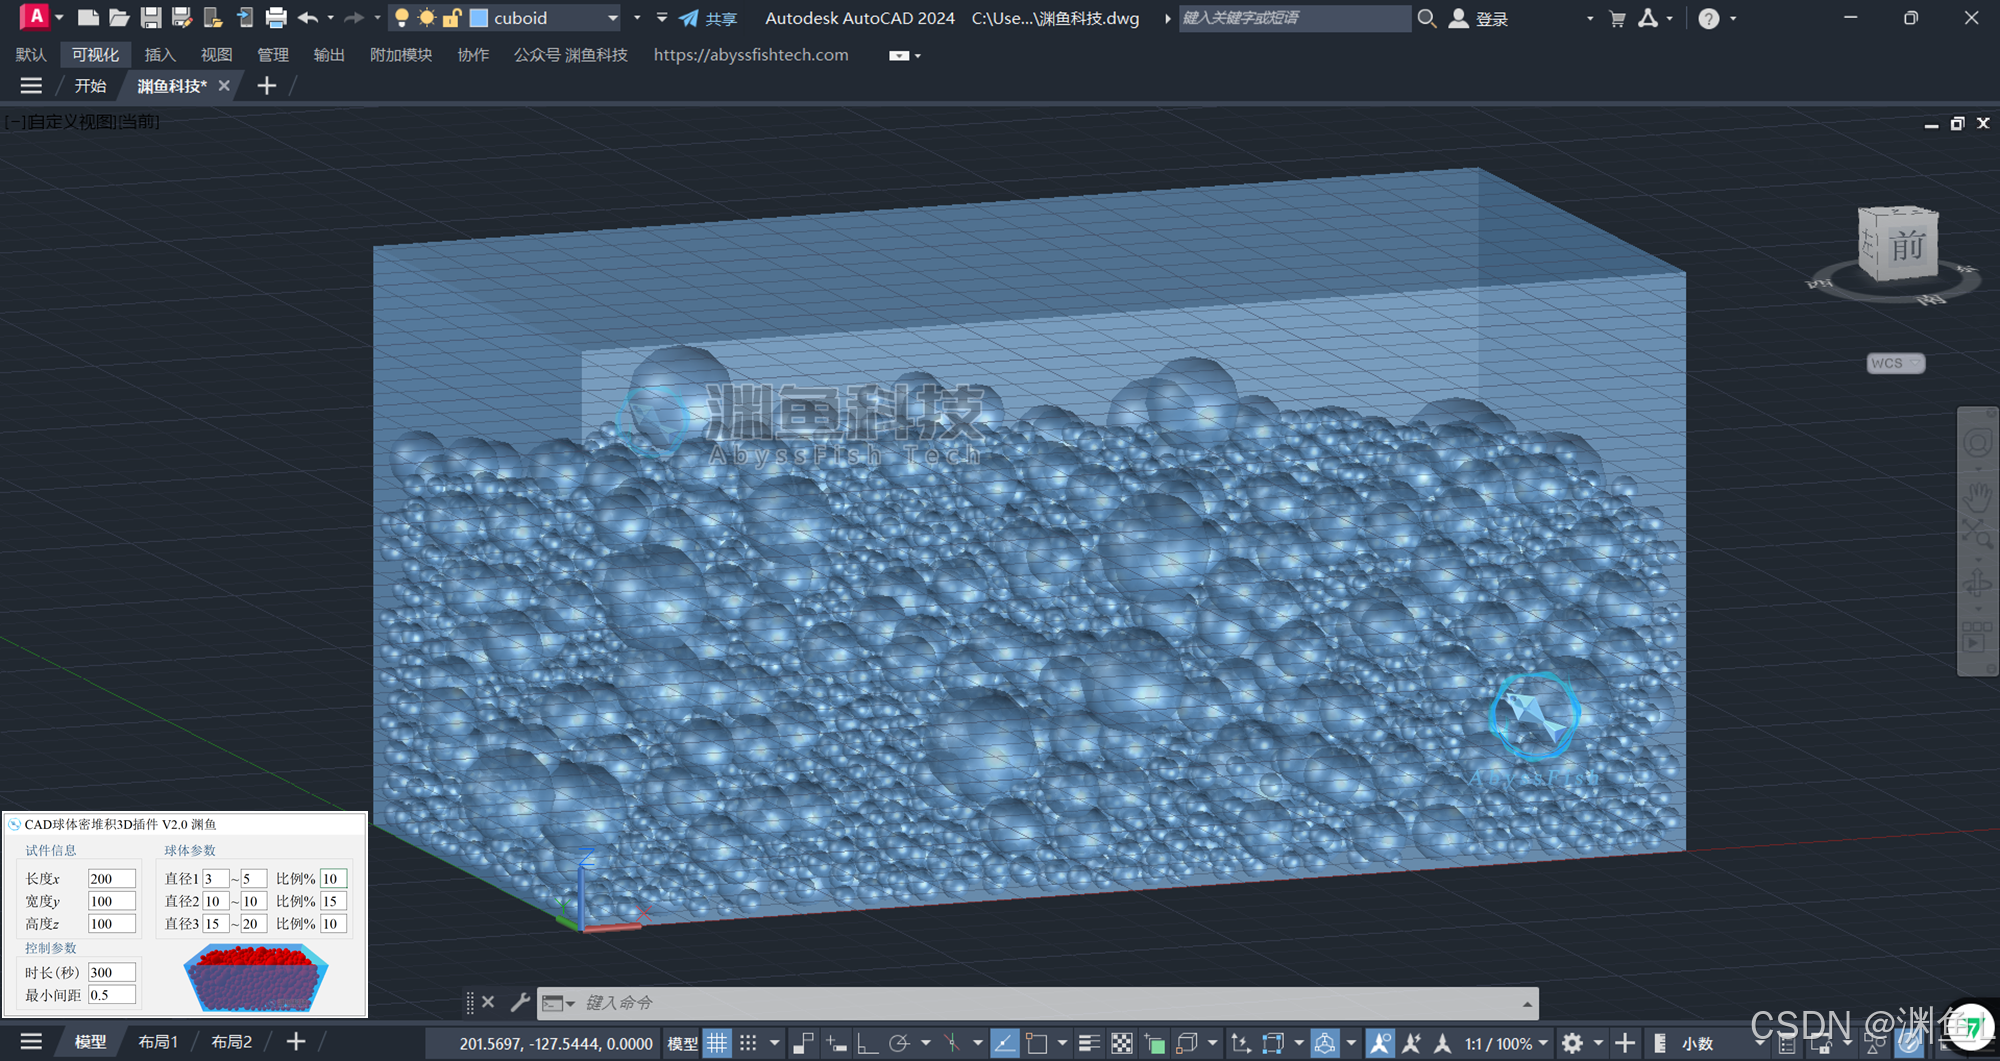Open the cuboid layer dropdown

click(x=613, y=18)
